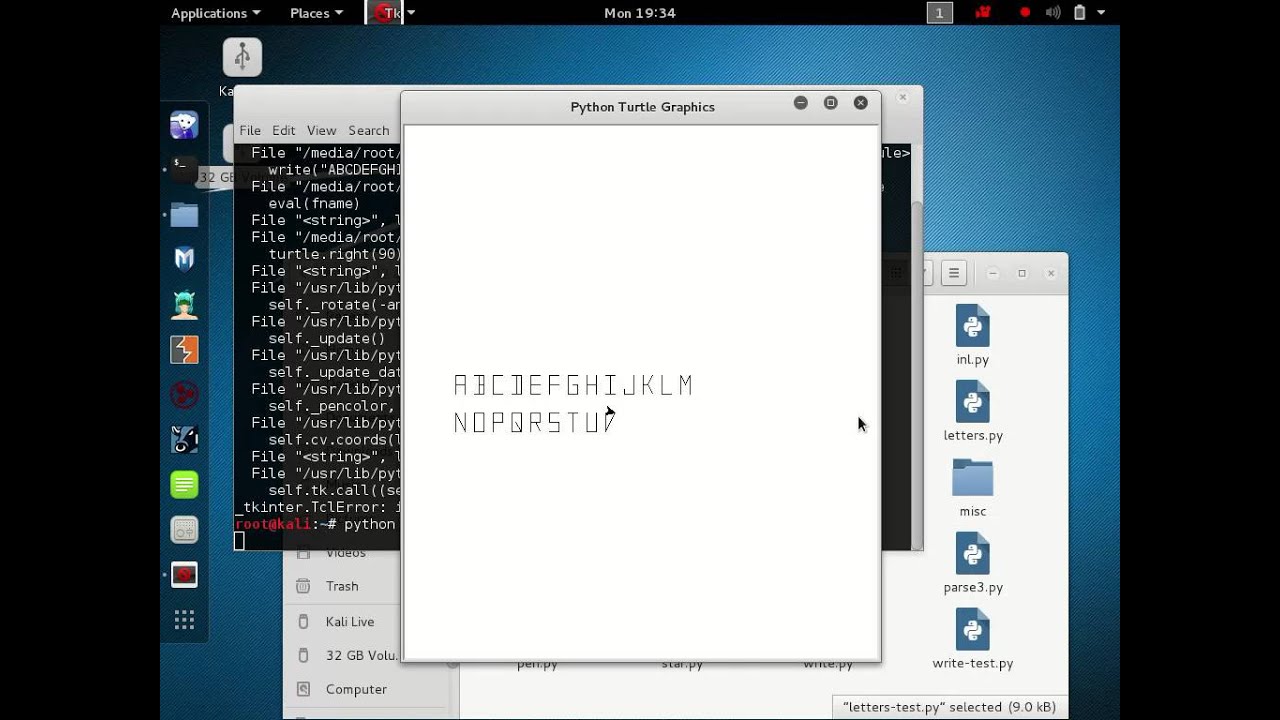Viewport: 1280px width, 720px height.
Task: Open Trash in file manager sidebar
Action: point(341,586)
